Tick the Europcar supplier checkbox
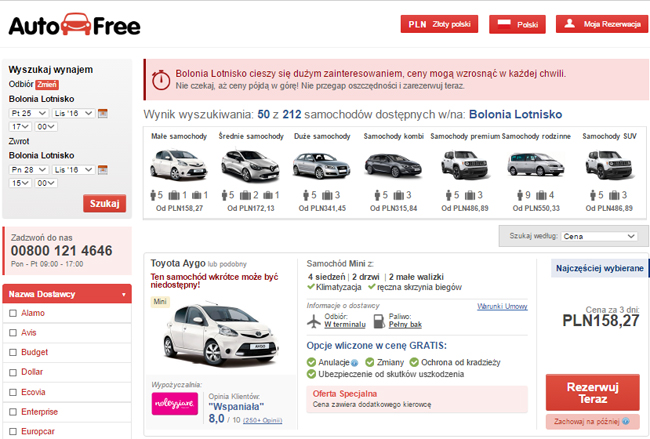 13,432
